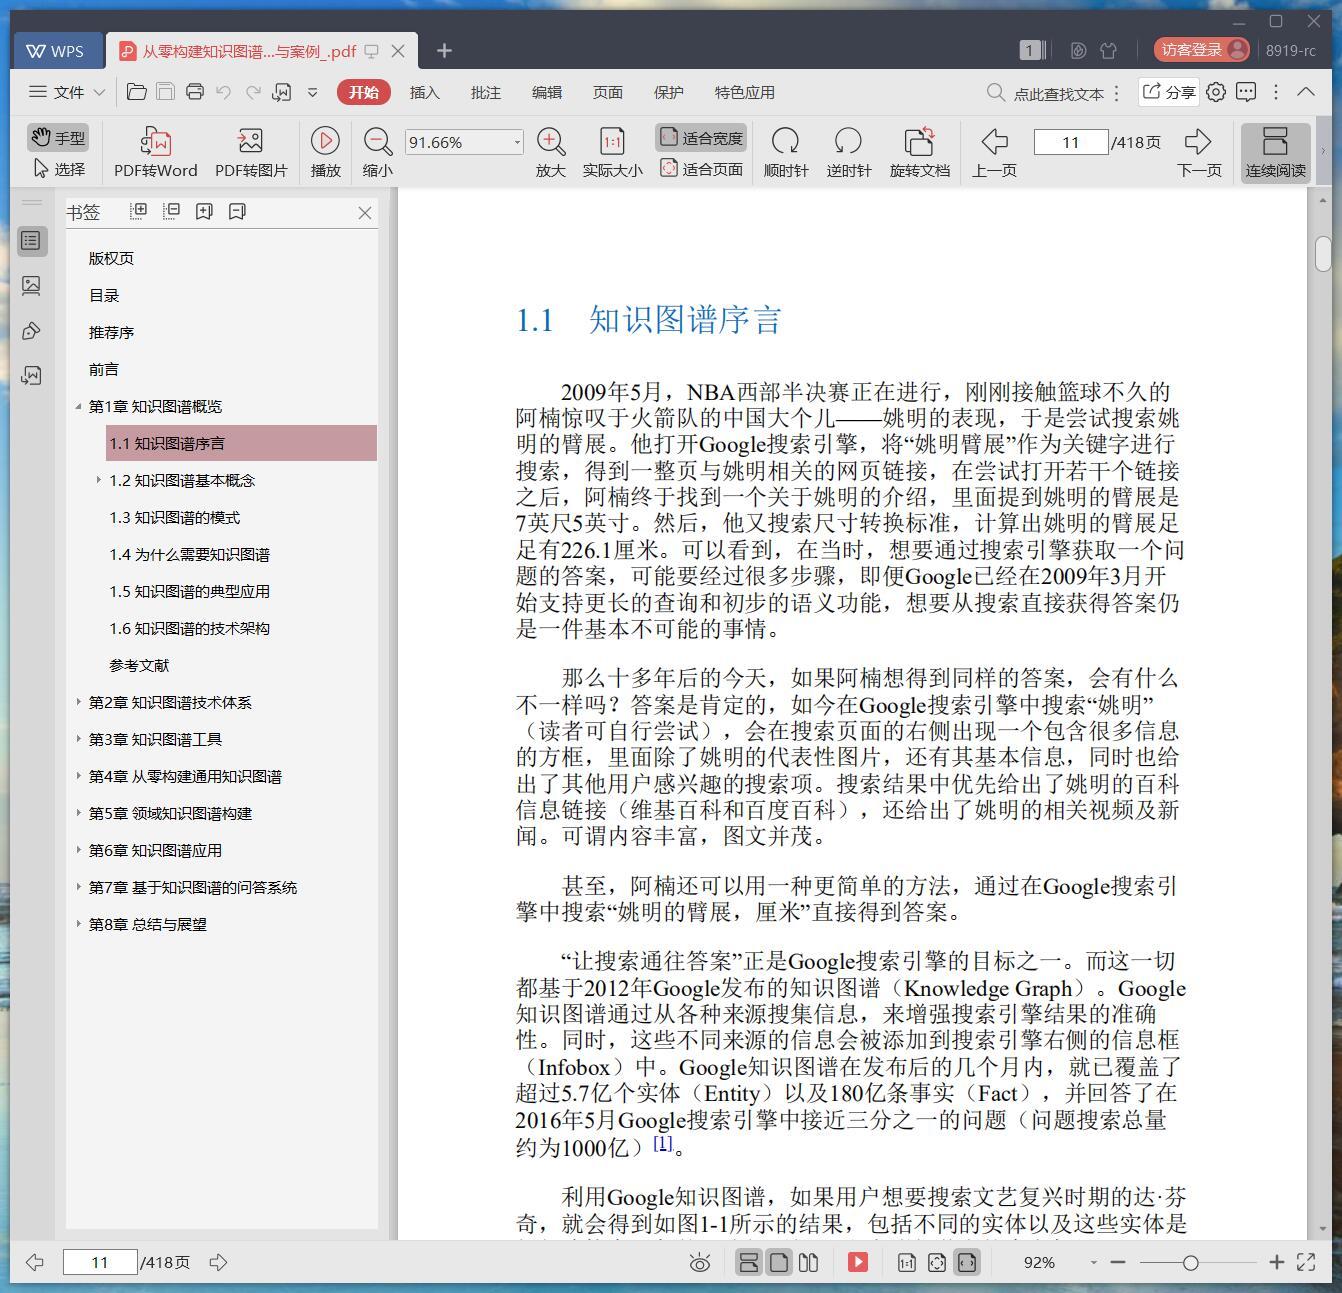Start slideshow with the 播放 button
The height and width of the screenshot is (1293, 1342).
coord(325,152)
